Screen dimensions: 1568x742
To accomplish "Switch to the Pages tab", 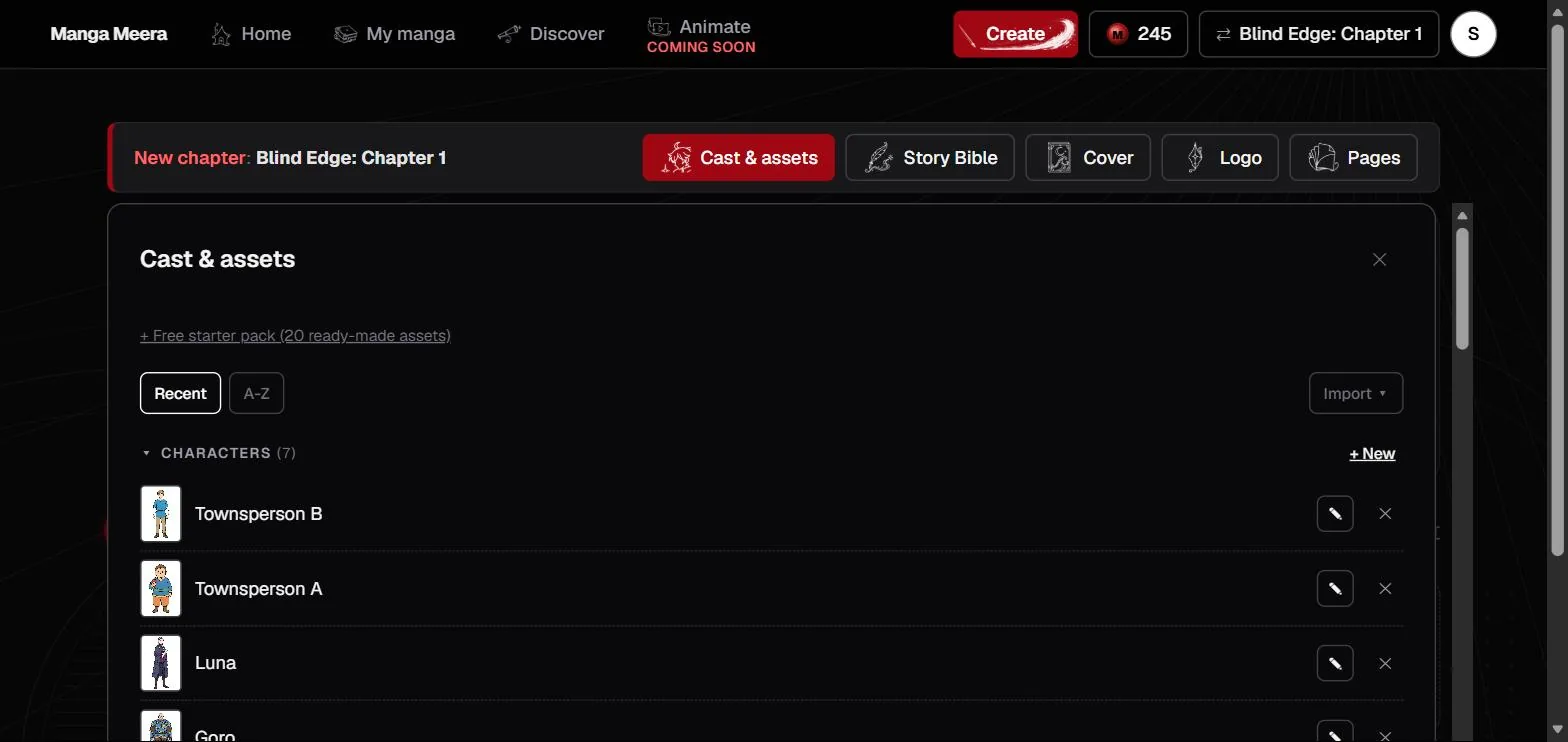I will [1353, 158].
